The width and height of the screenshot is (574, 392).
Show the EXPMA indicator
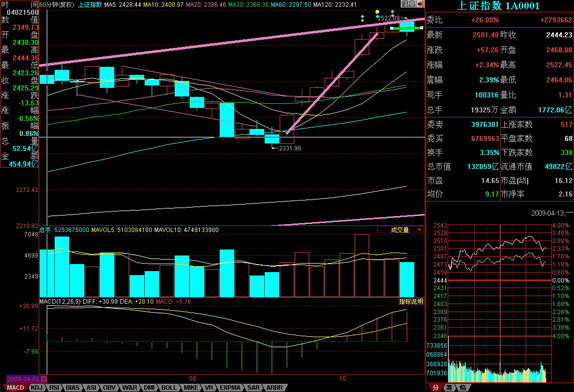click(230, 388)
